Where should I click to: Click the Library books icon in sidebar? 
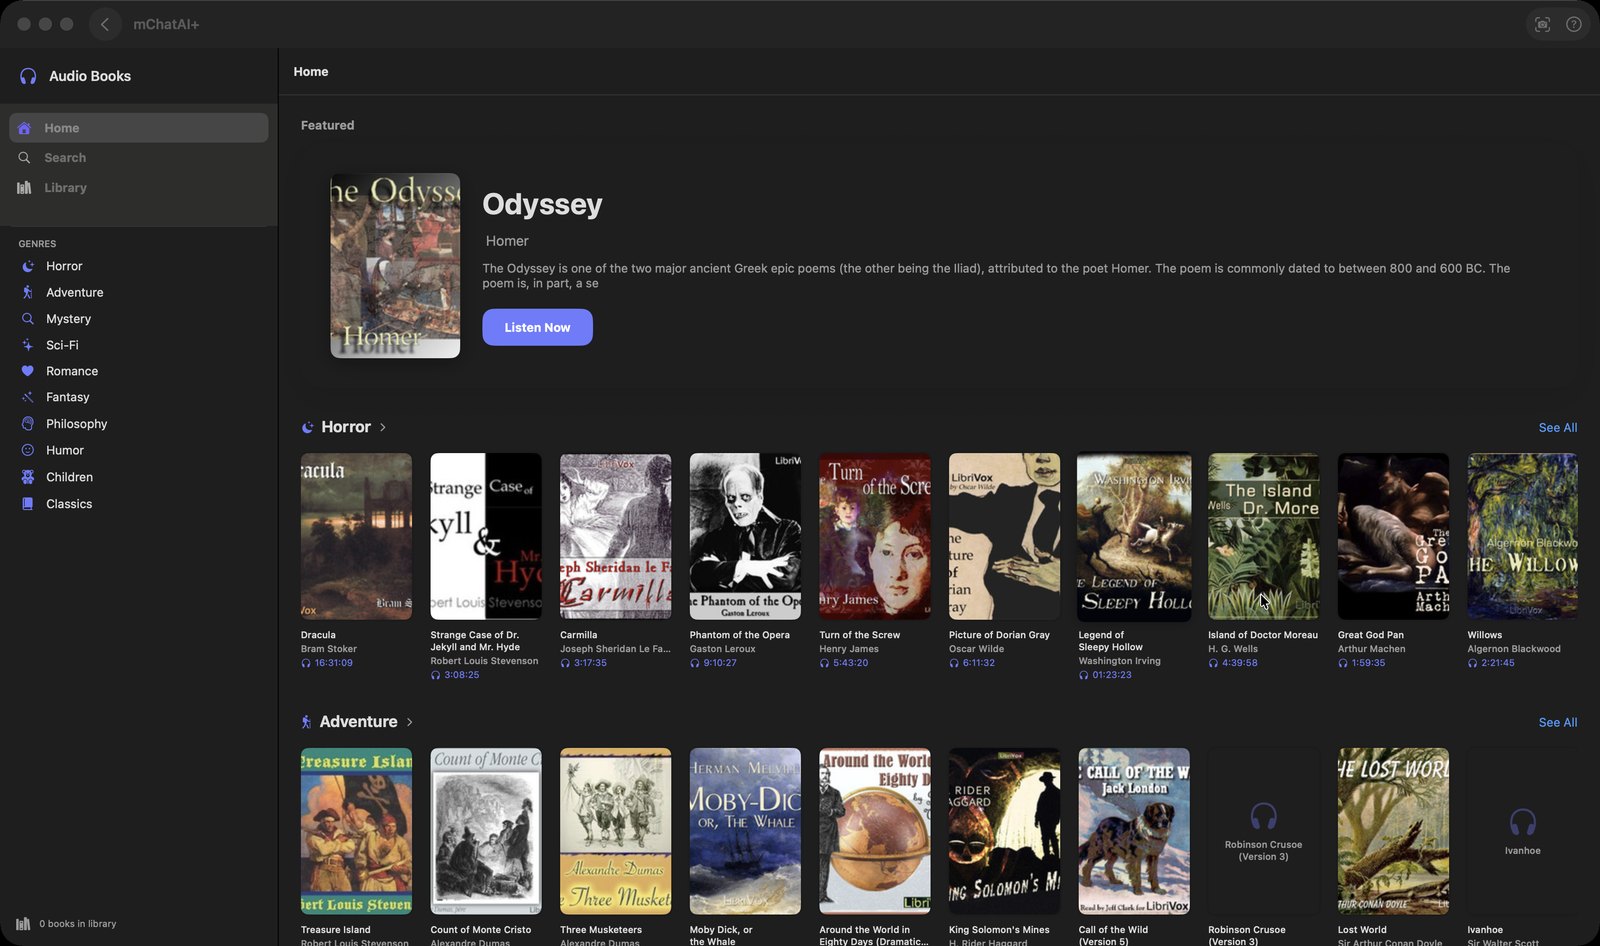coord(24,188)
